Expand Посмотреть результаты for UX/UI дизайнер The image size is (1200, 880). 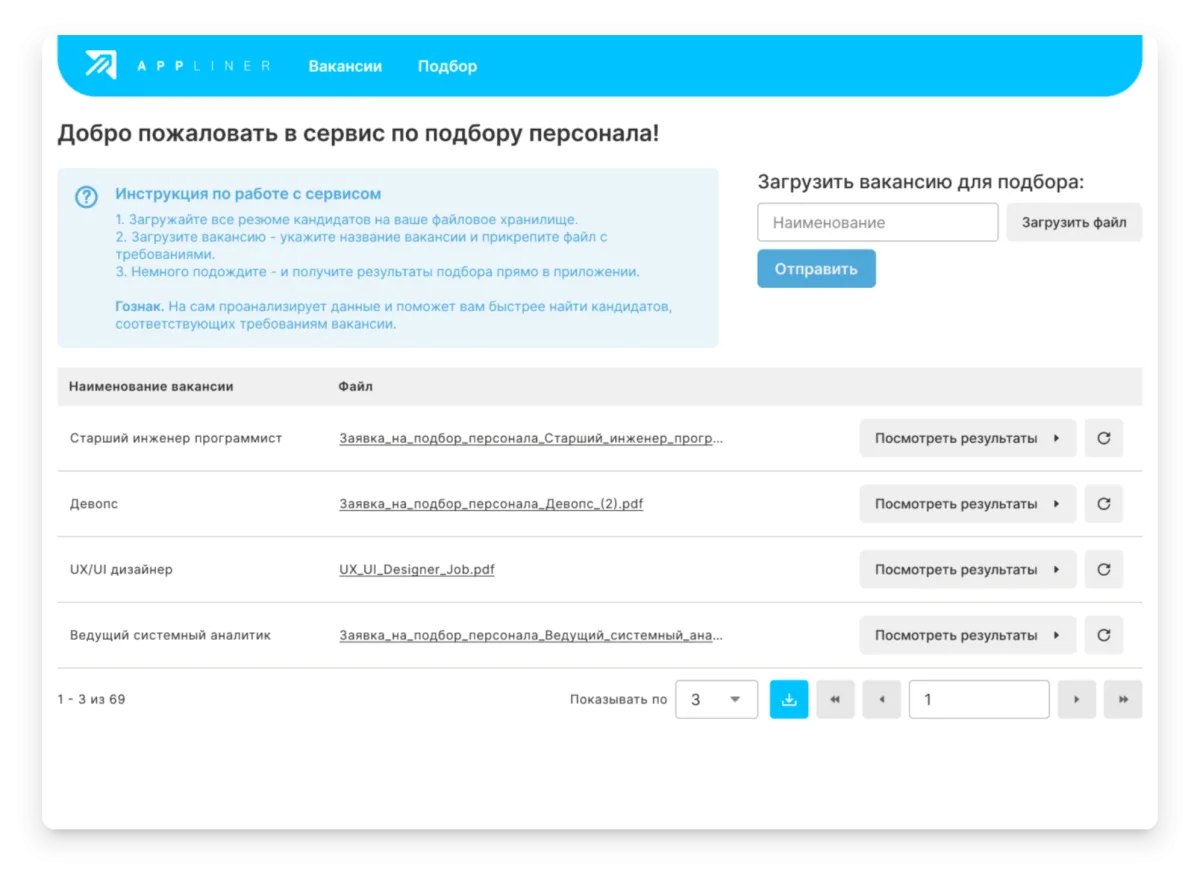pyautogui.click(x=967, y=569)
